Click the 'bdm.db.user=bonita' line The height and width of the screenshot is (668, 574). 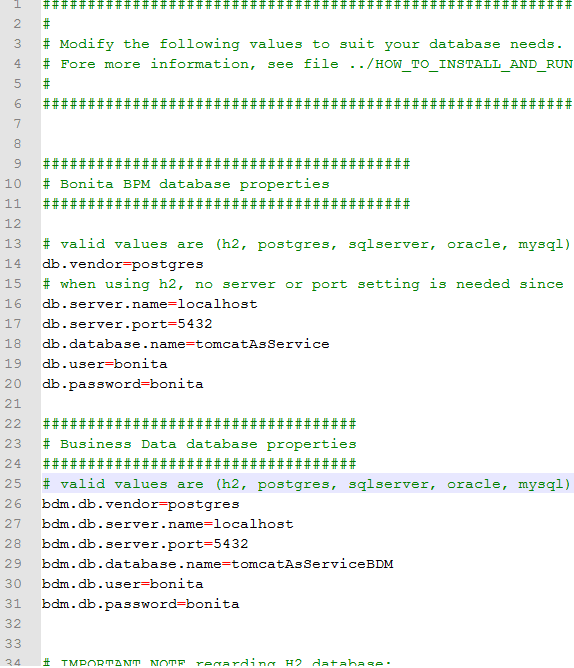tap(123, 584)
